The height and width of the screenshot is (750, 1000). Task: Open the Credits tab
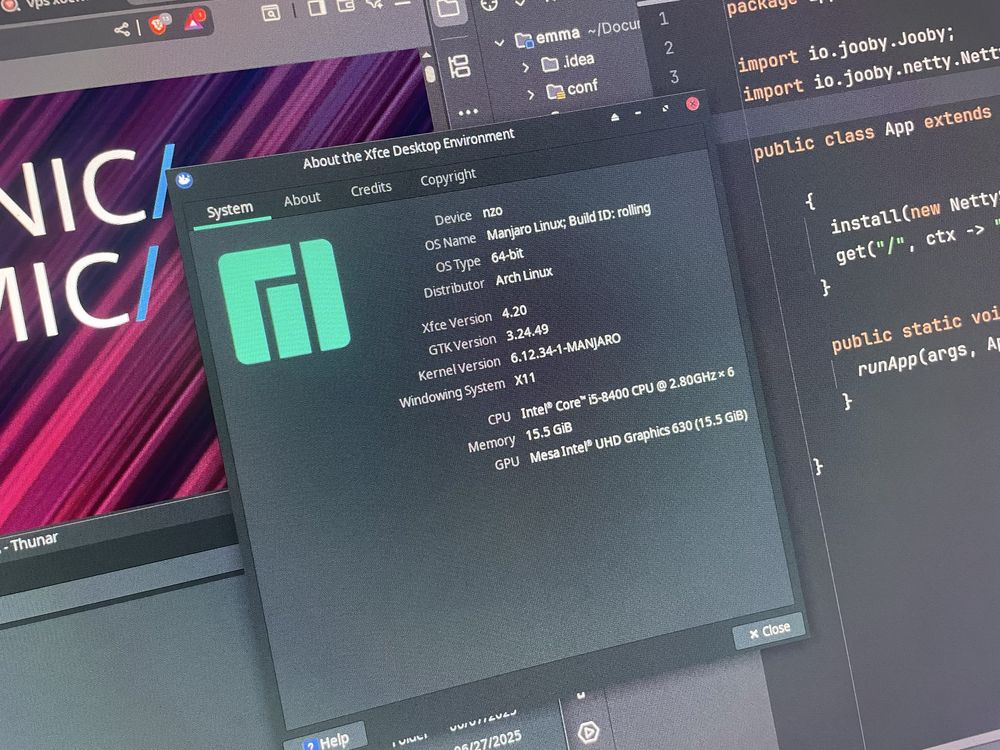click(371, 189)
